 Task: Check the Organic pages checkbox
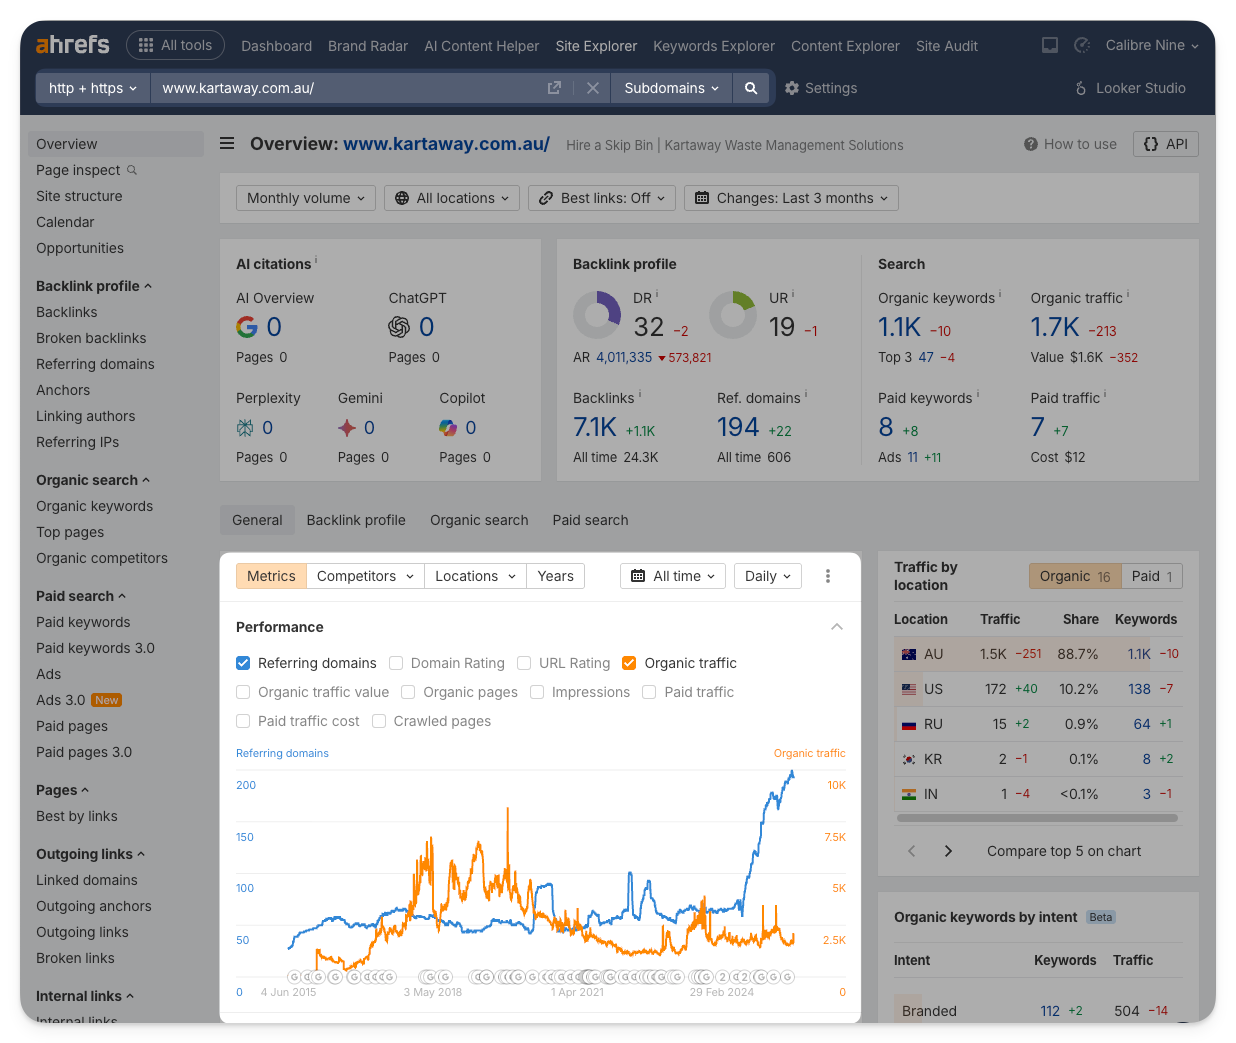click(x=408, y=692)
